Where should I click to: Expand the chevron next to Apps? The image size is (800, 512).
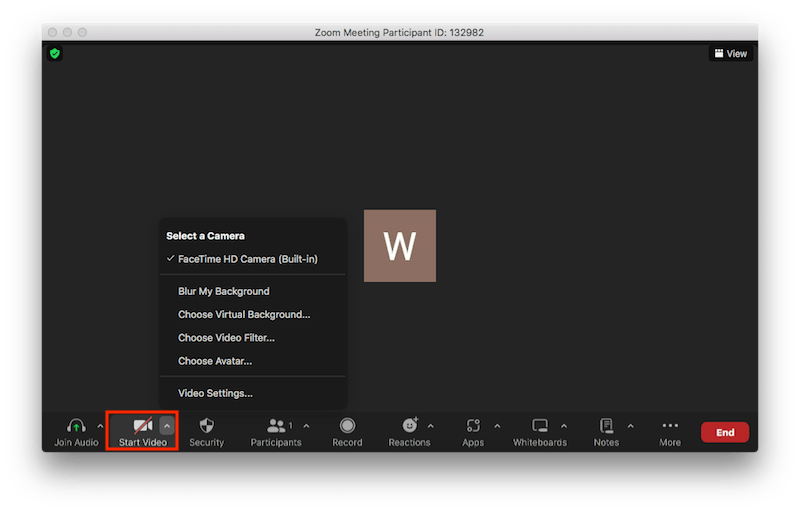pyautogui.click(x=497, y=426)
